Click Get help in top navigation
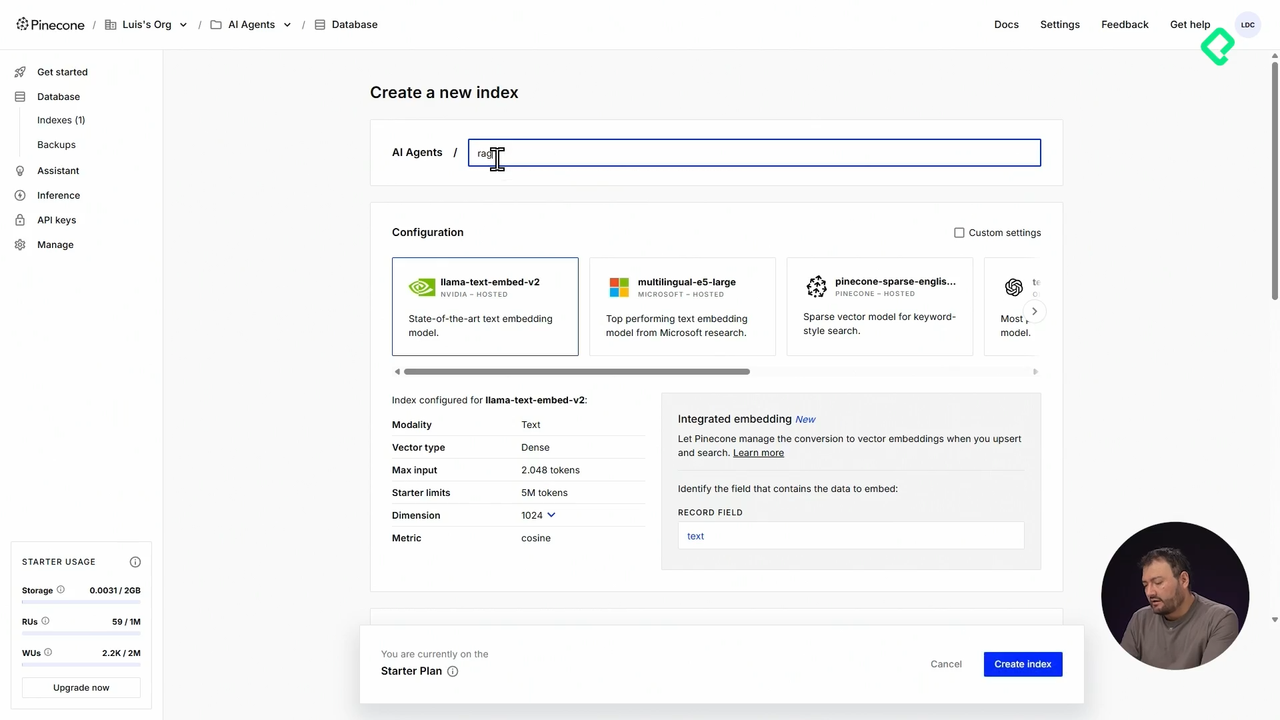Screen dimensions: 1280x720 [x=1190, y=25]
